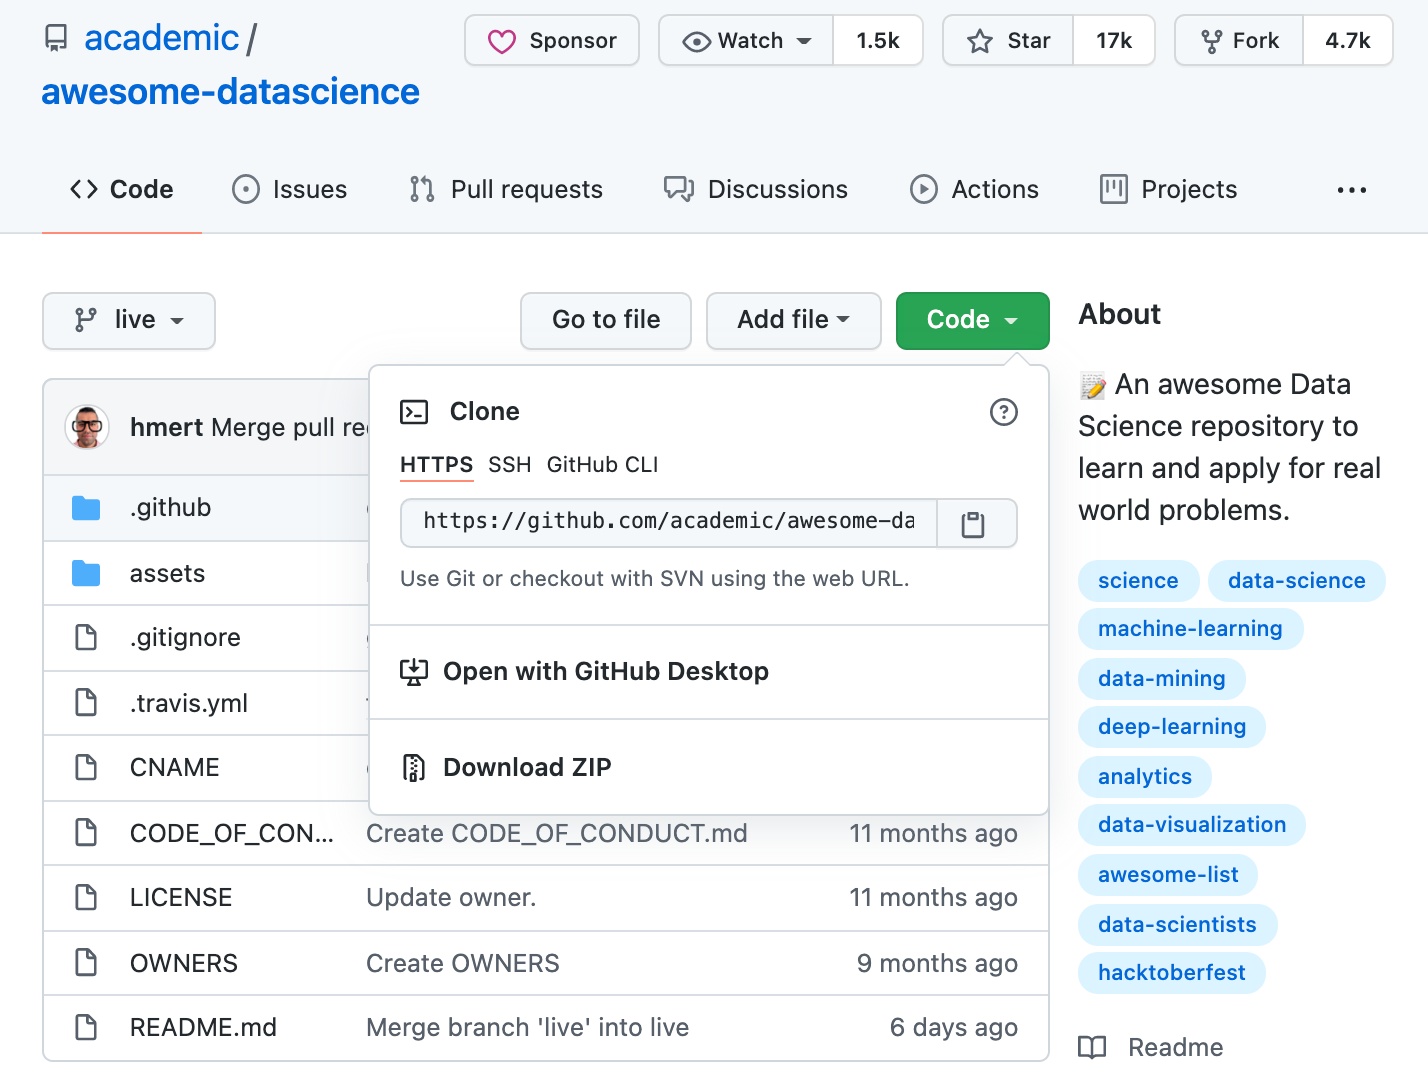Collapse the green Code dropdown
The width and height of the screenshot is (1428, 1084).
pyautogui.click(x=972, y=320)
